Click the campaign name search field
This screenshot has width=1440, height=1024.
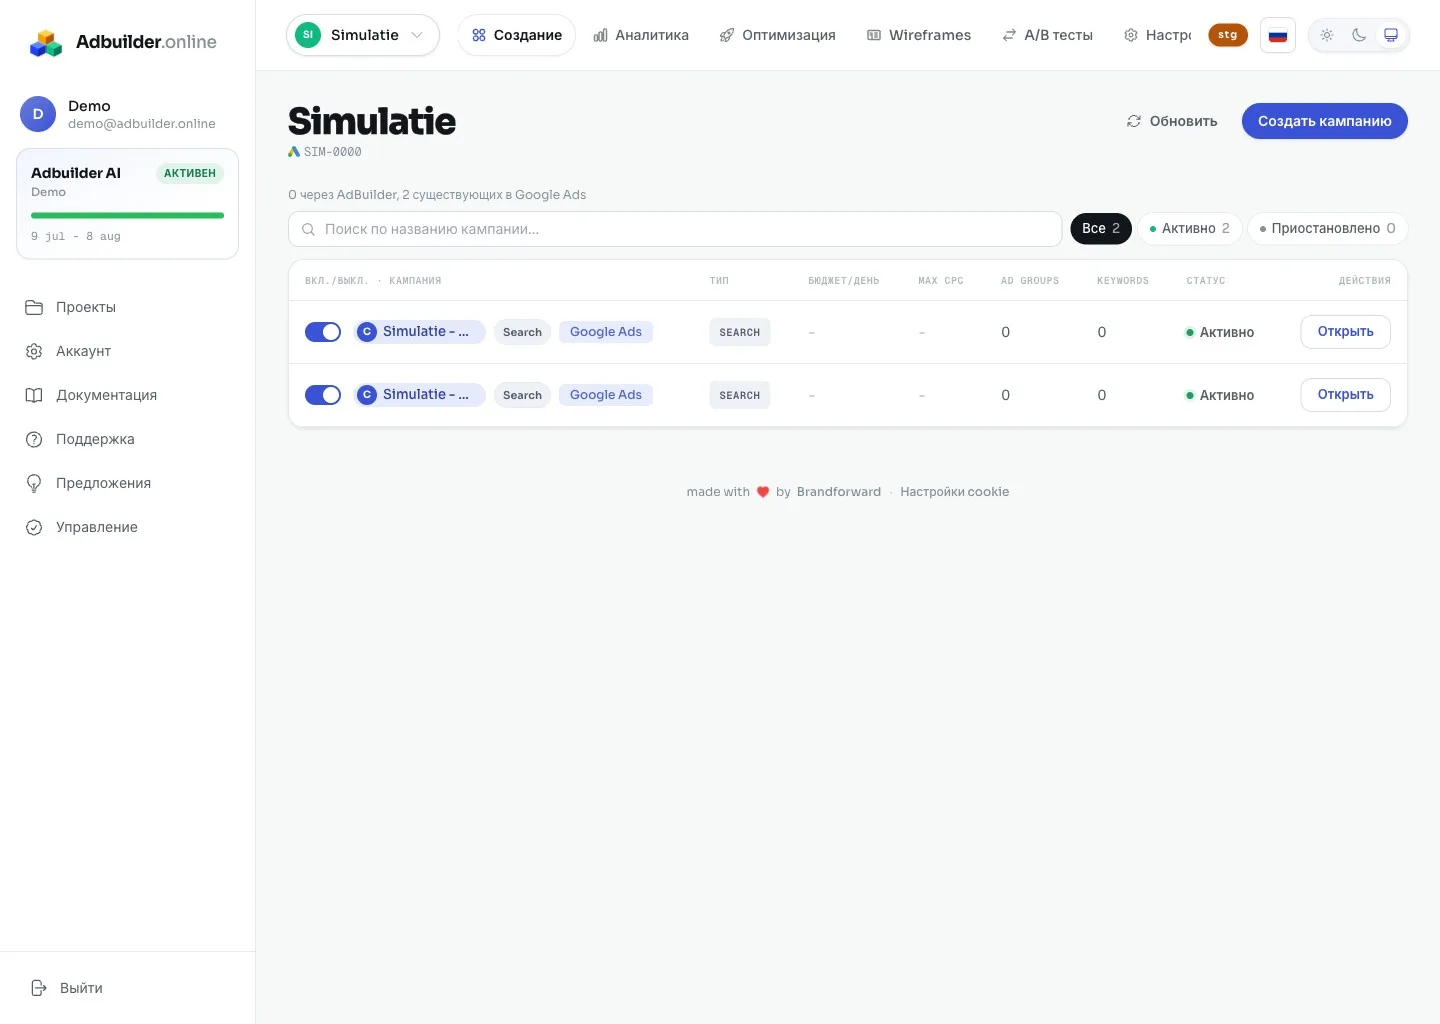click(675, 229)
